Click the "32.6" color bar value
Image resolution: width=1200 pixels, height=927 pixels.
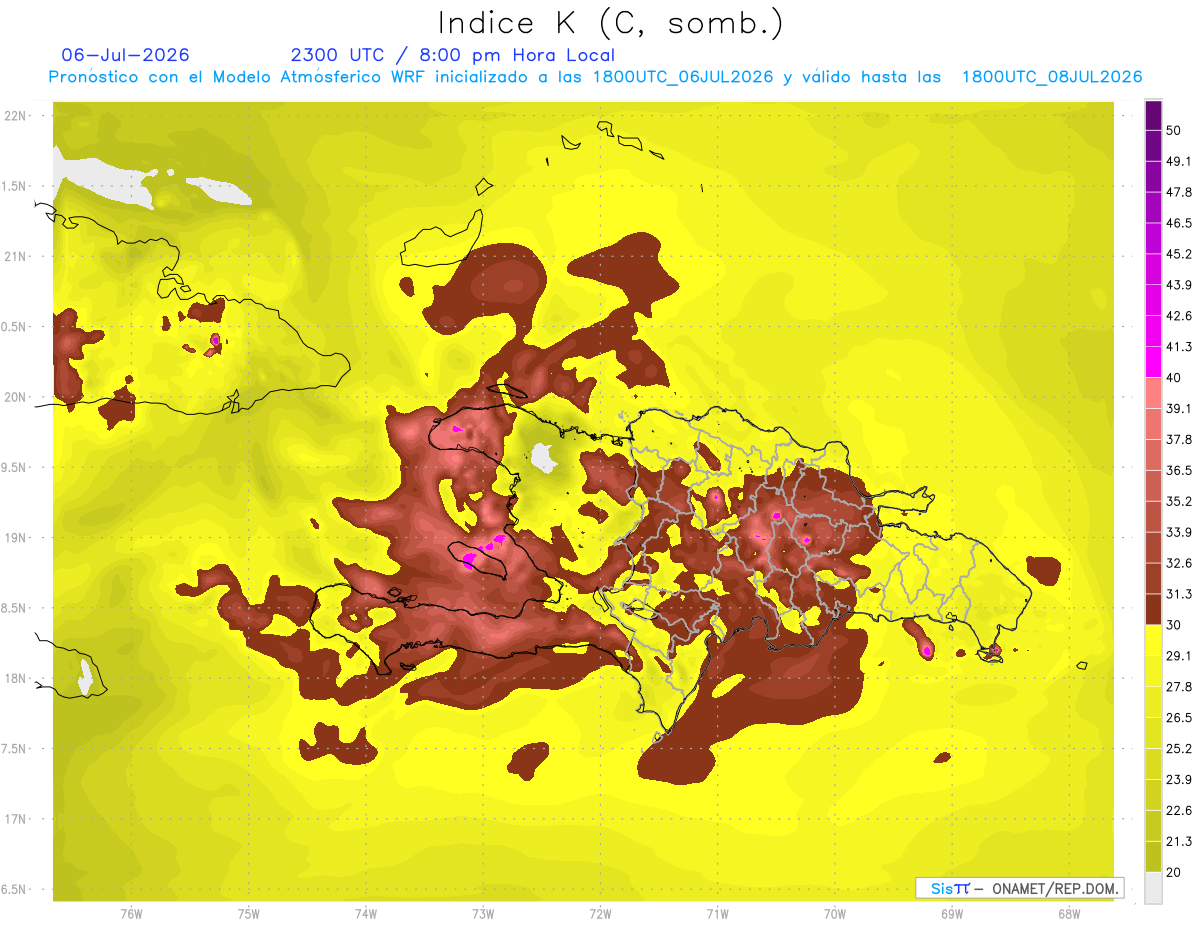pos(1178,563)
